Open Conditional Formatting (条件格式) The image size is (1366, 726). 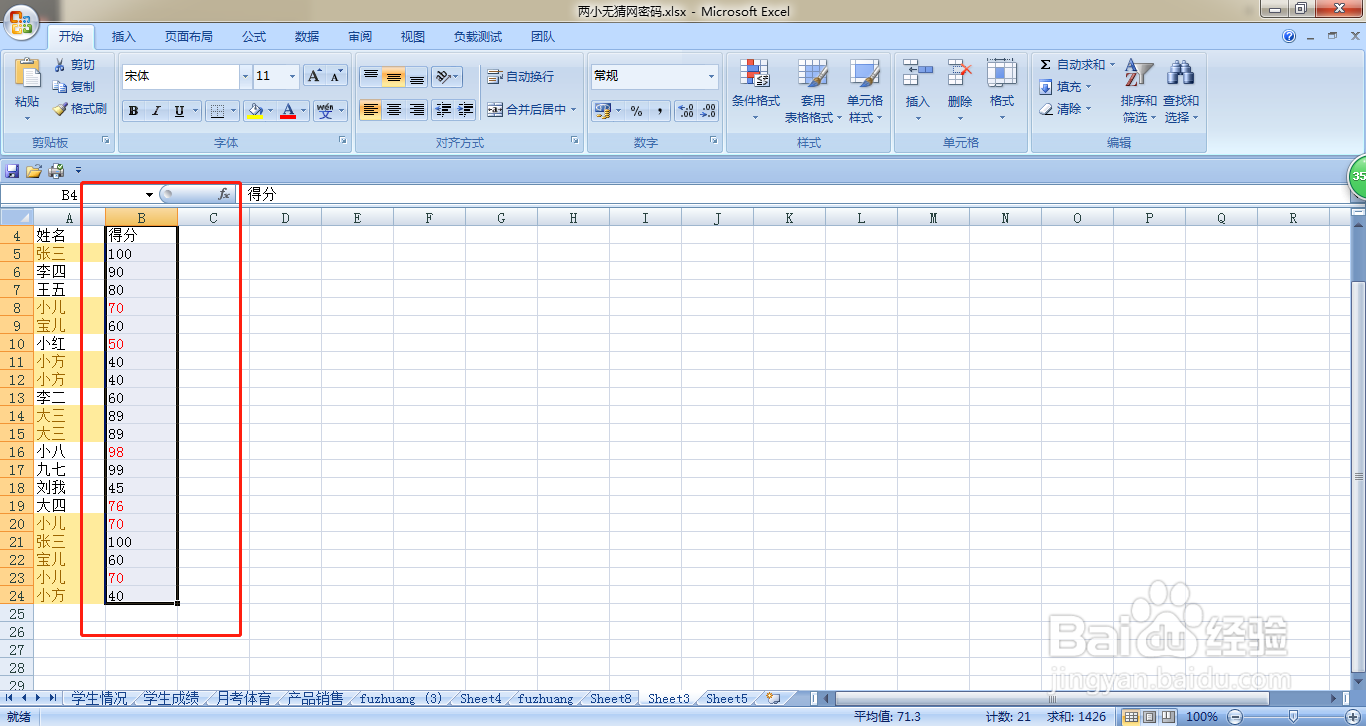755,90
